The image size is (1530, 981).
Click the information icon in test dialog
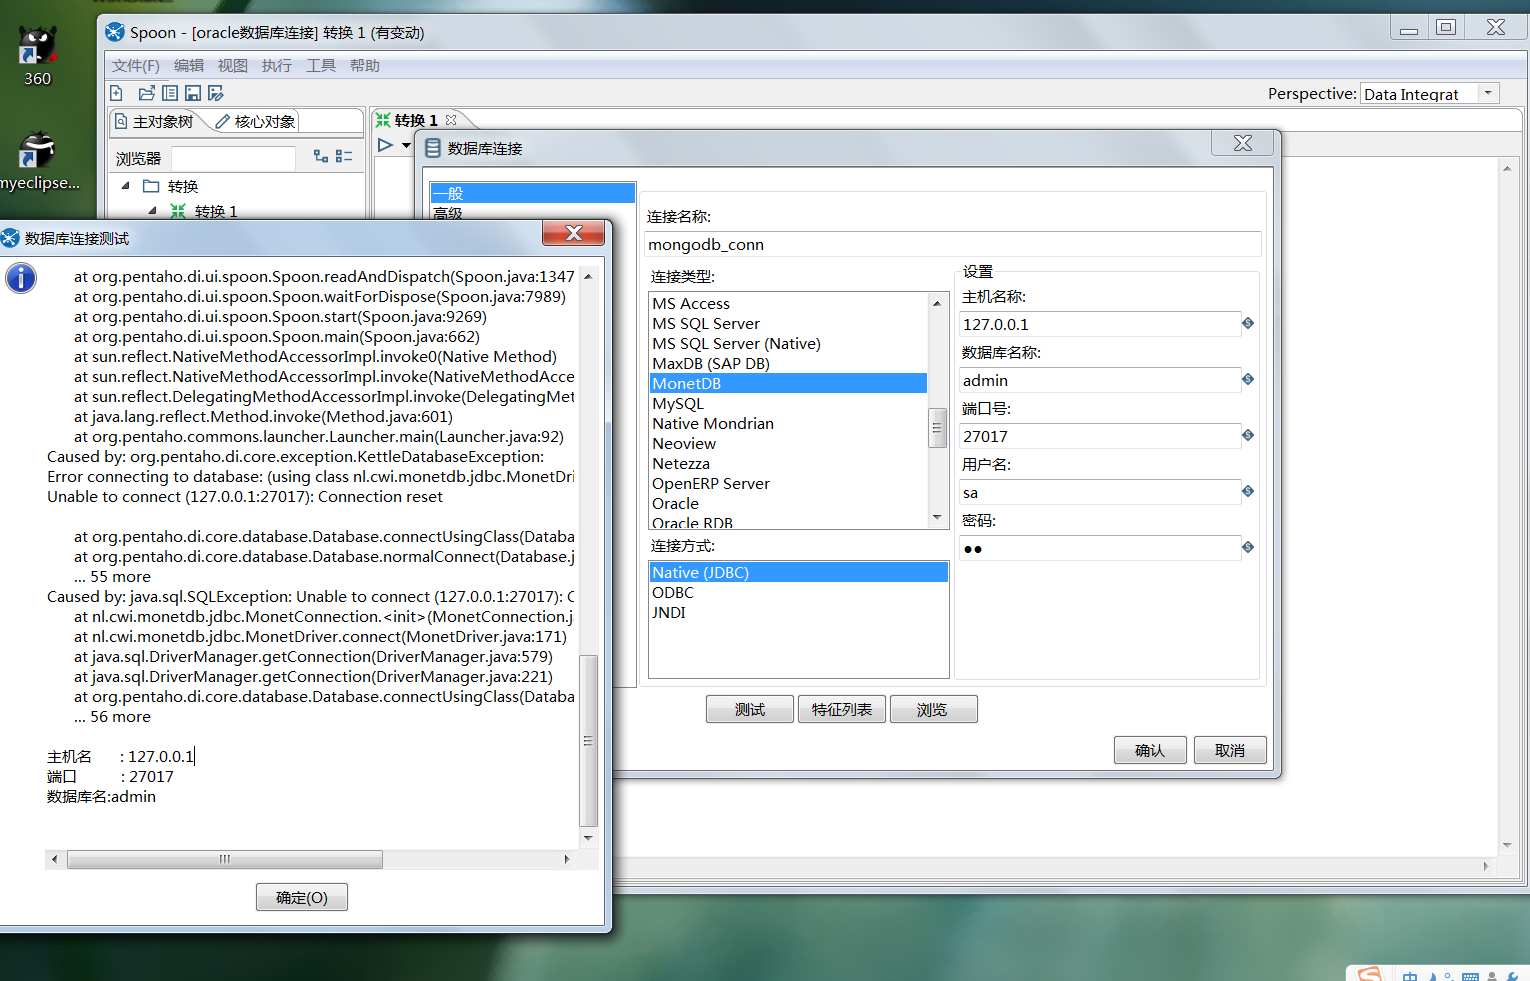tap(21, 278)
